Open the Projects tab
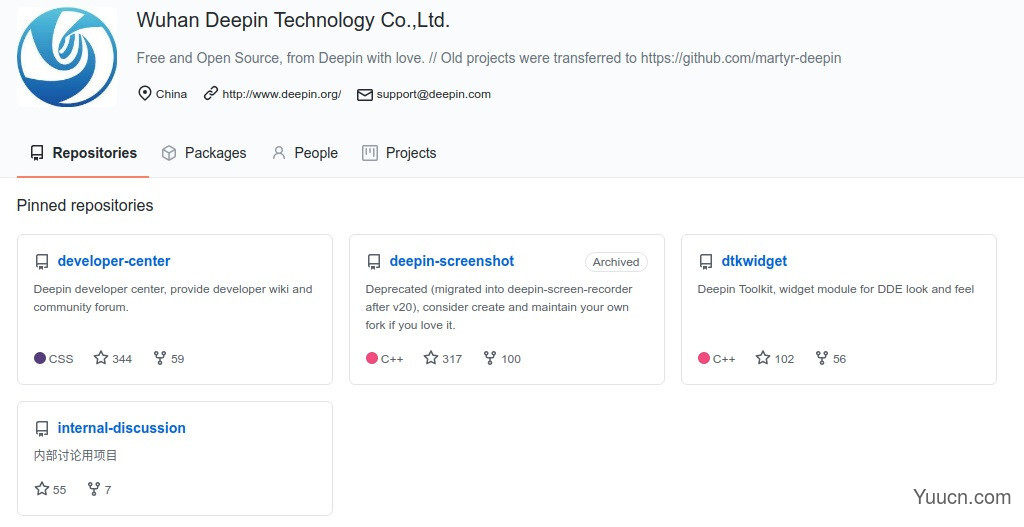The image size is (1024, 527). pyautogui.click(x=399, y=153)
